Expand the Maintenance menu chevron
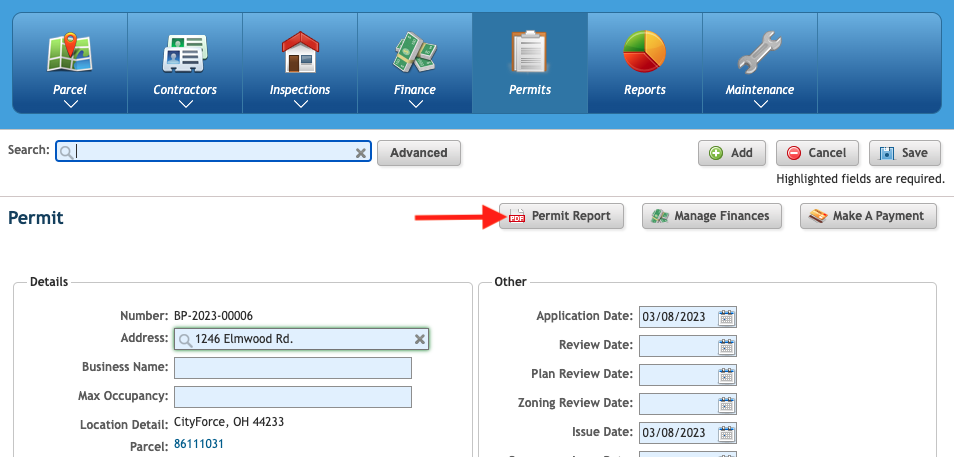This screenshot has width=954, height=457. pyautogui.click(x=761, y=104)
